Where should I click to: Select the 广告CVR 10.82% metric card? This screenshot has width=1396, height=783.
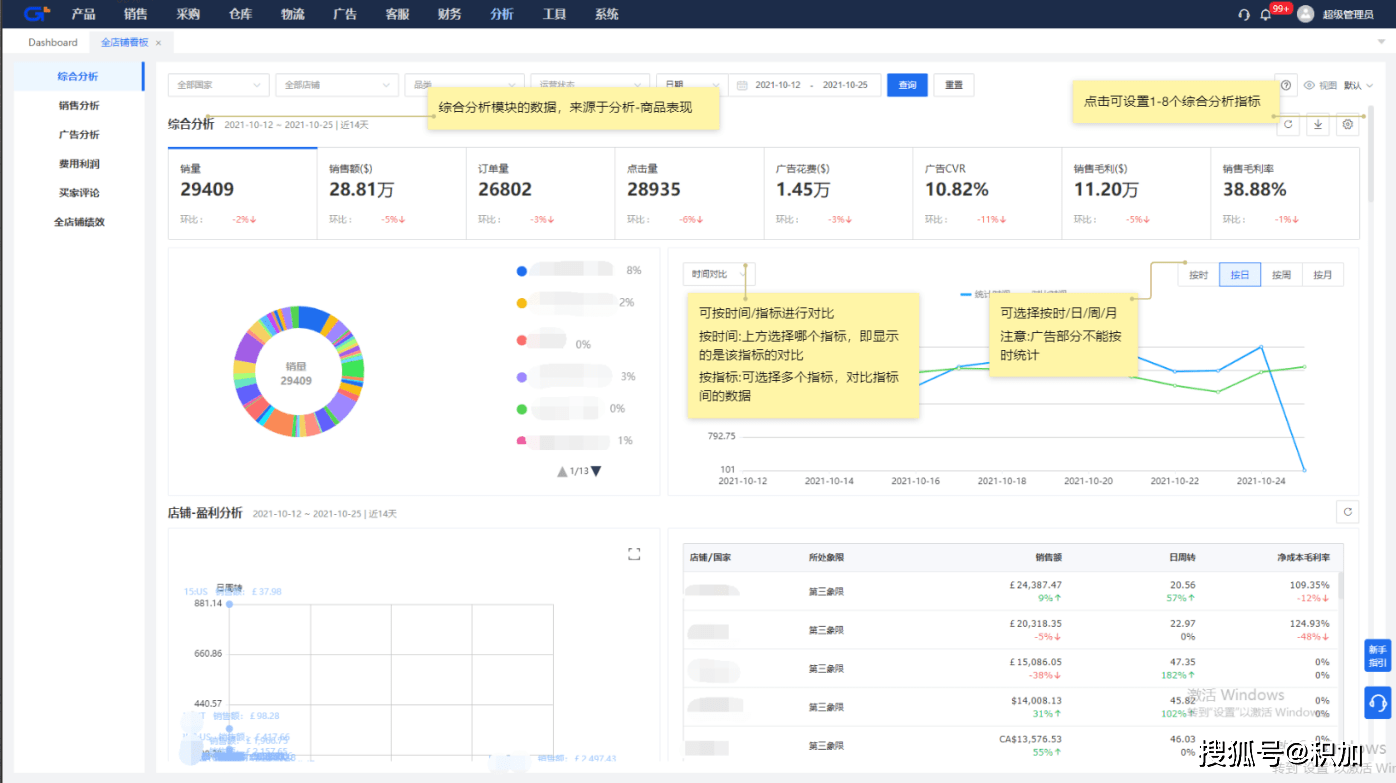(987, 194)
